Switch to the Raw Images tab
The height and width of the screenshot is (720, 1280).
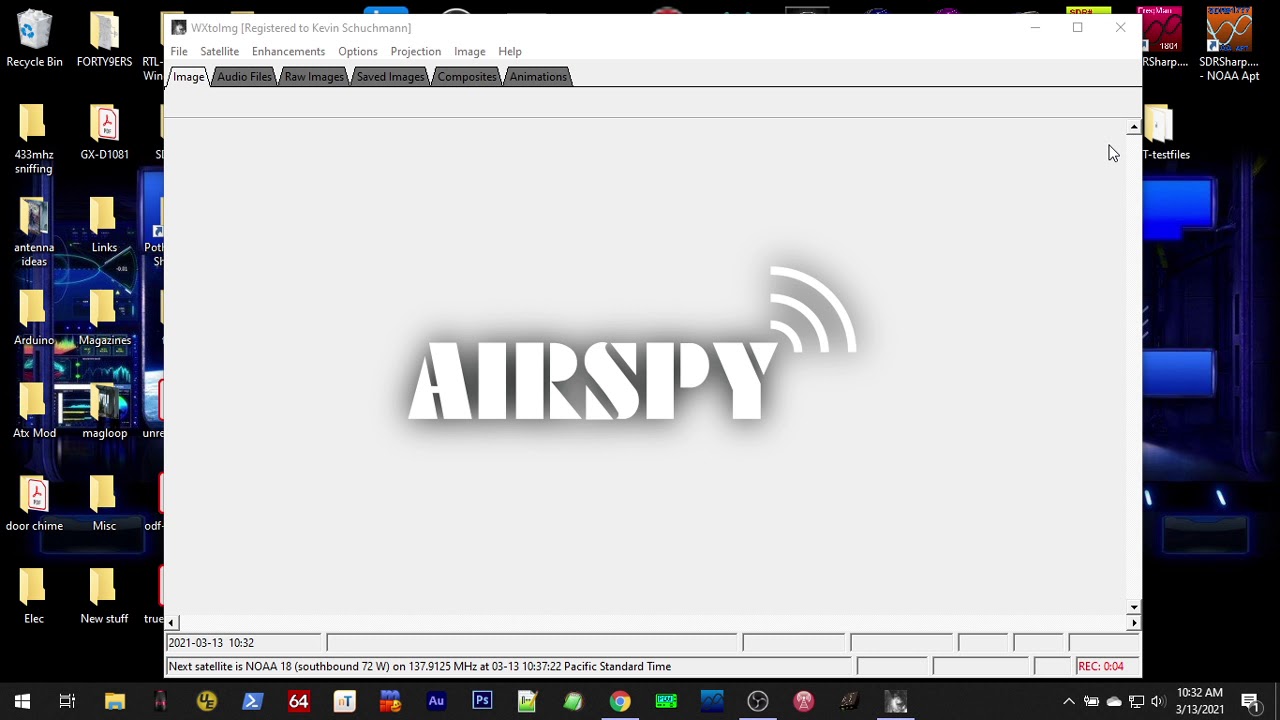pyautogui.click(x=314, y=77)
